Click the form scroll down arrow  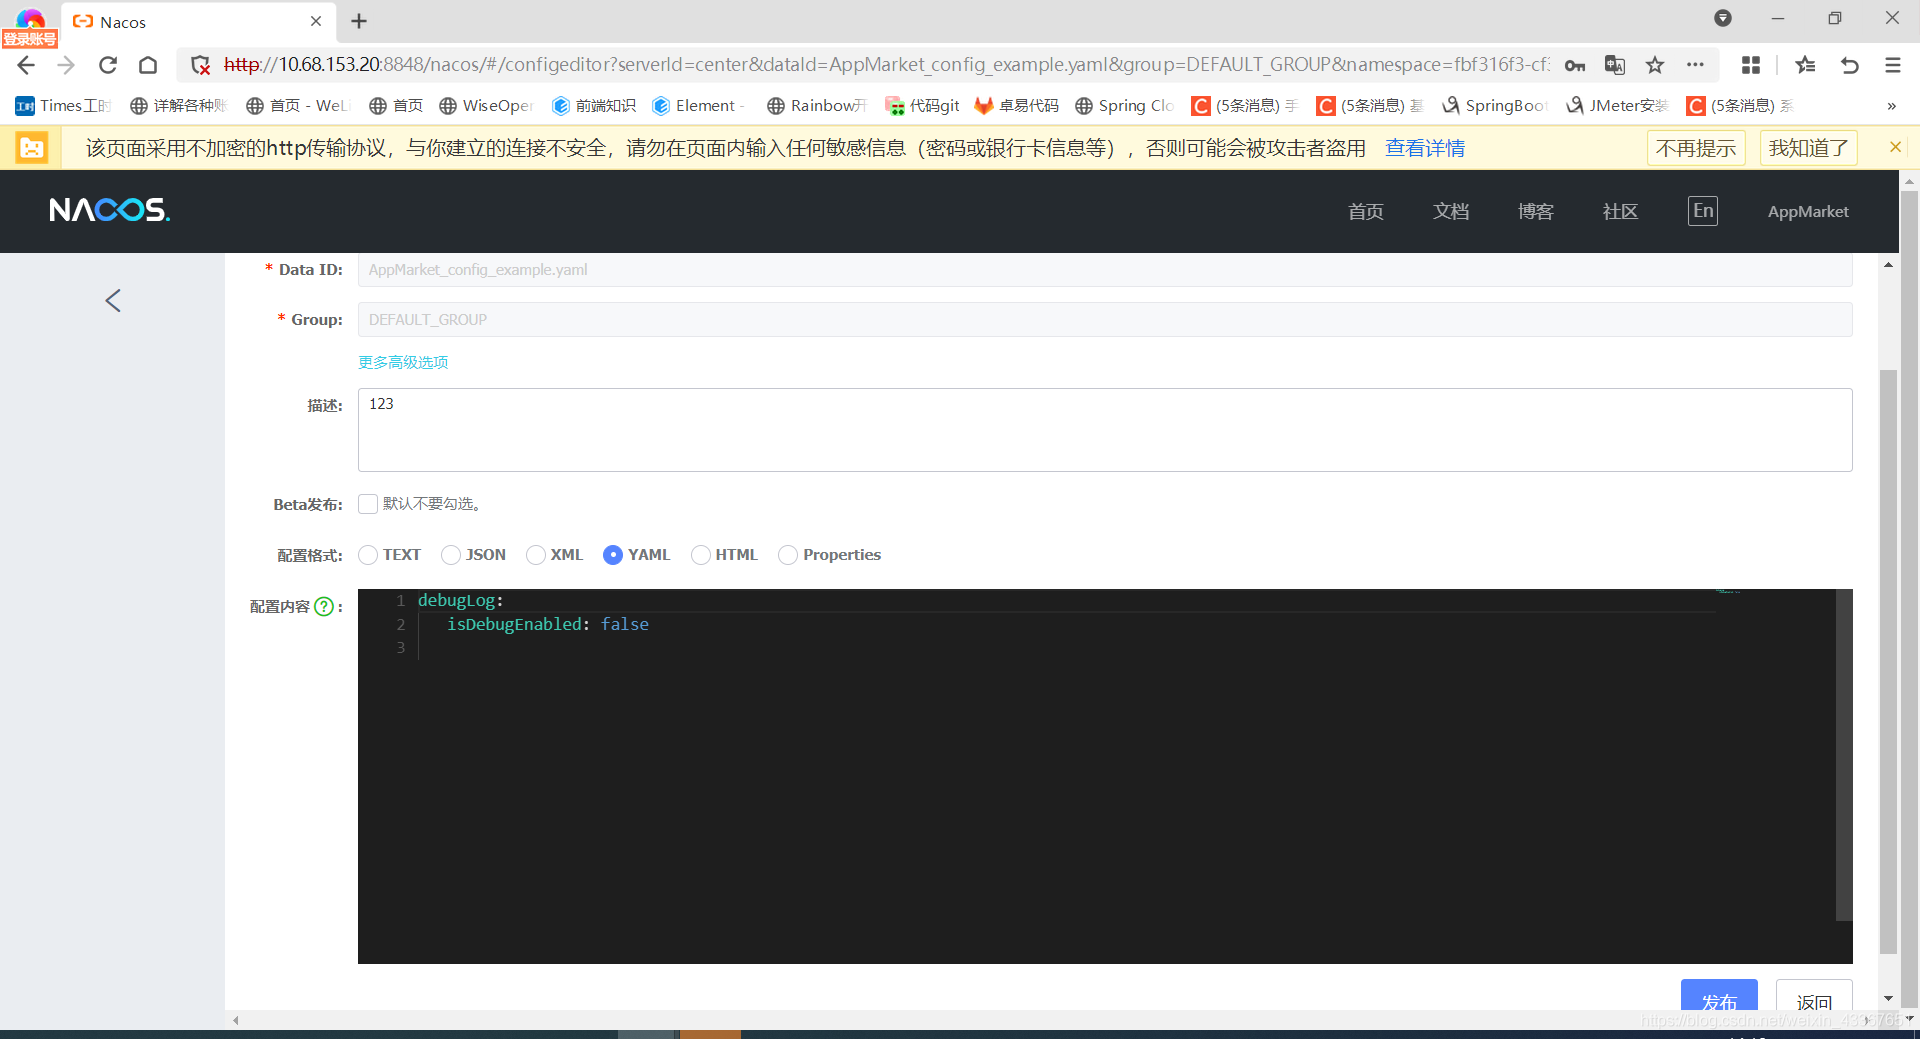(x=1888, y=998)
